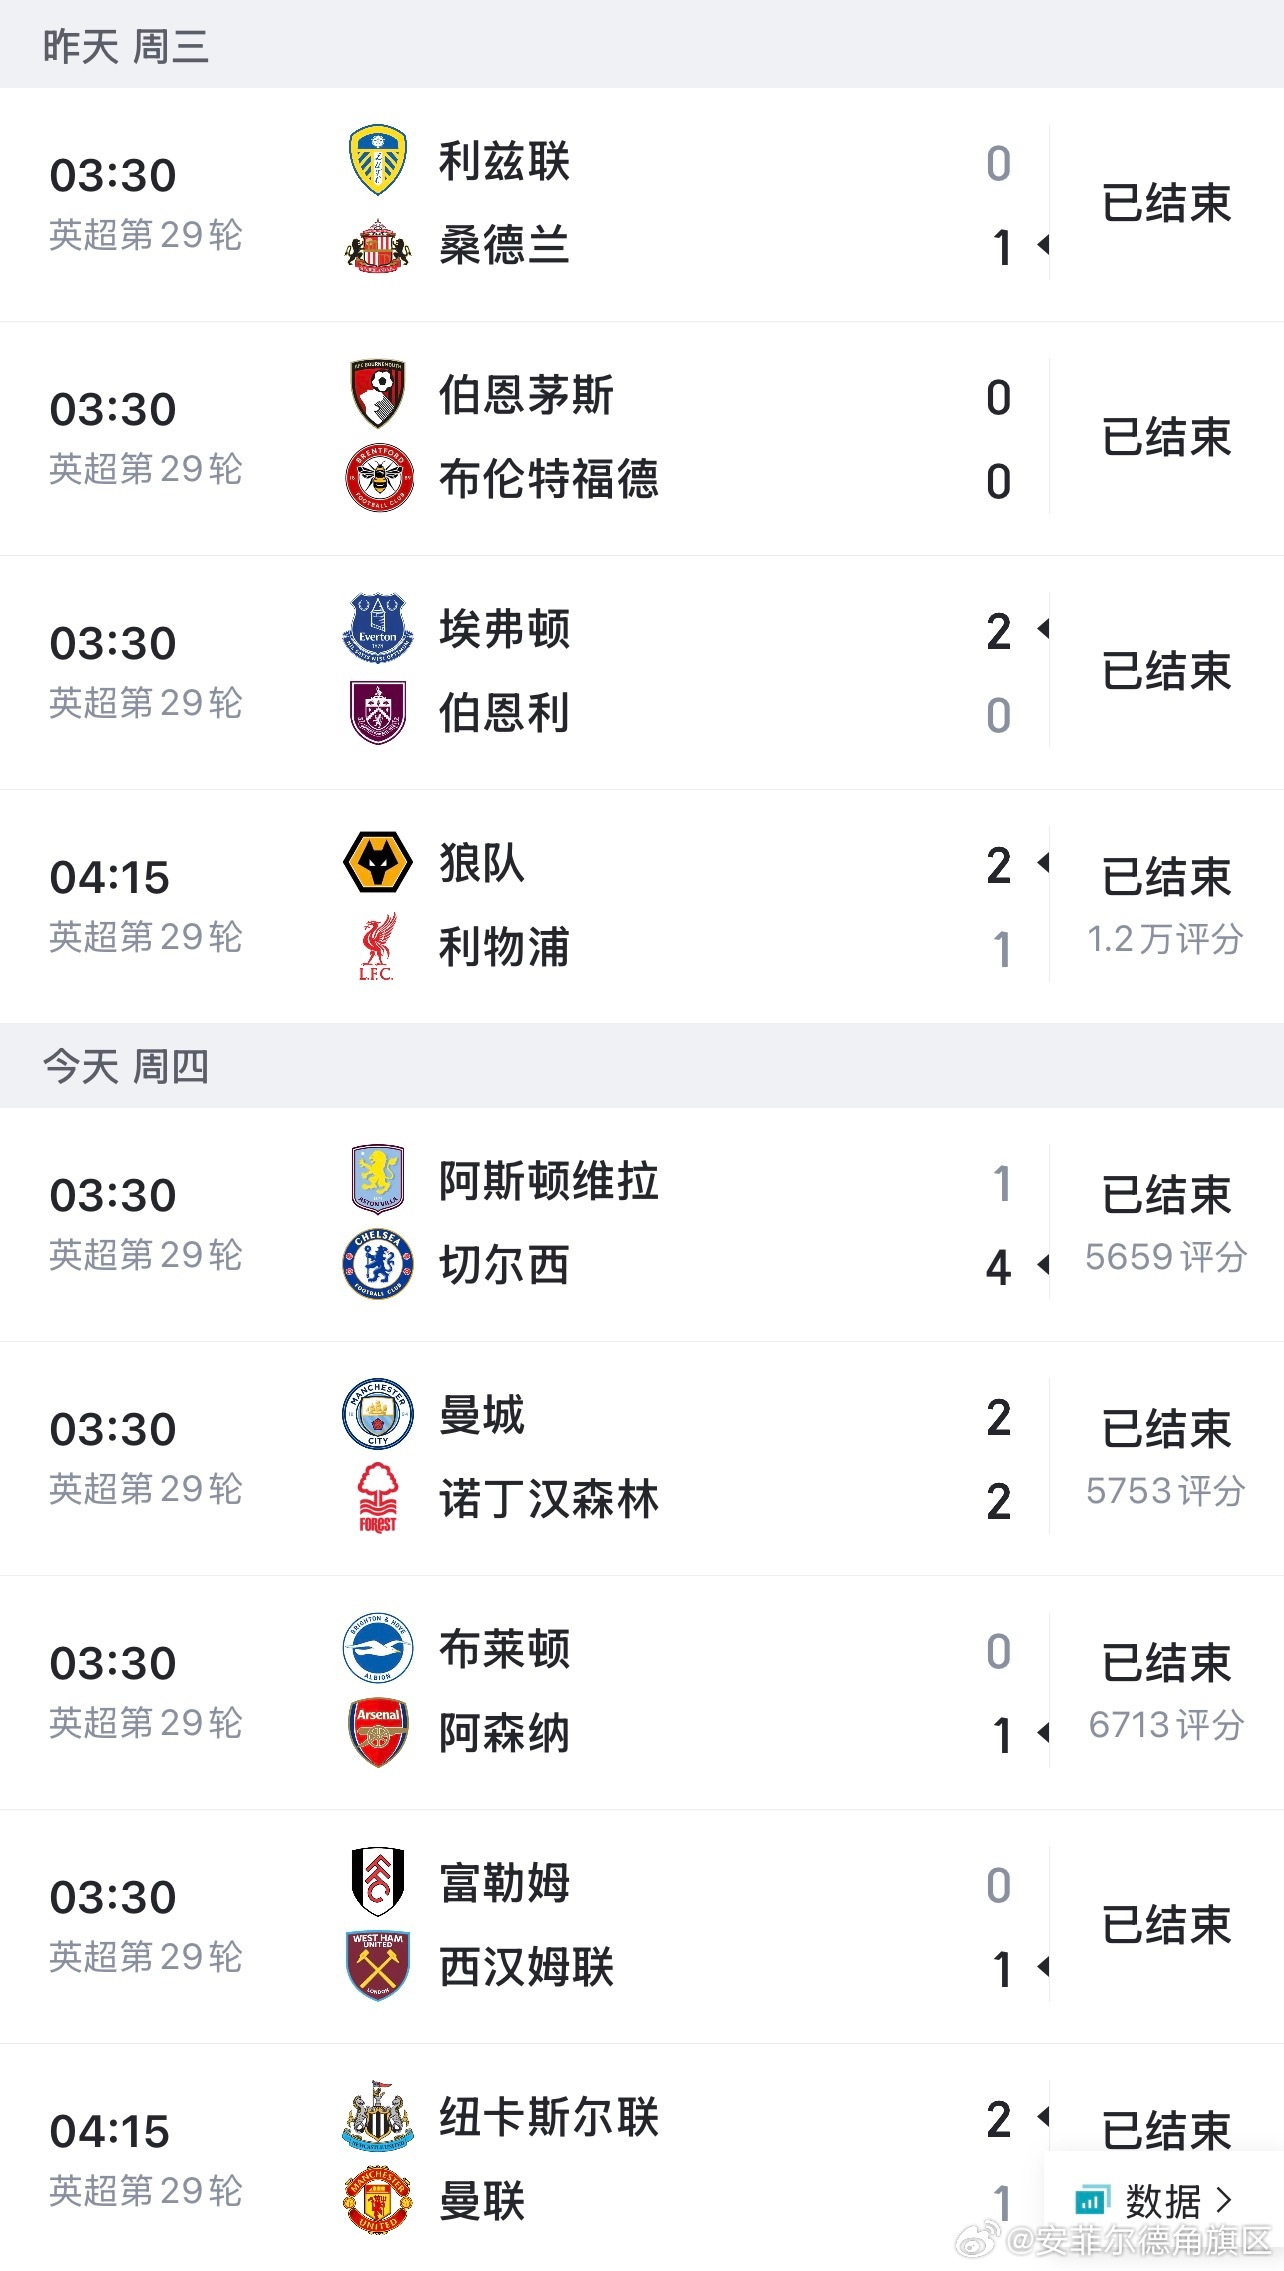Screen dimensions: 1284x2271
Task: Select the Wolves wolf-head logo
Action: [x=378, y=863]
